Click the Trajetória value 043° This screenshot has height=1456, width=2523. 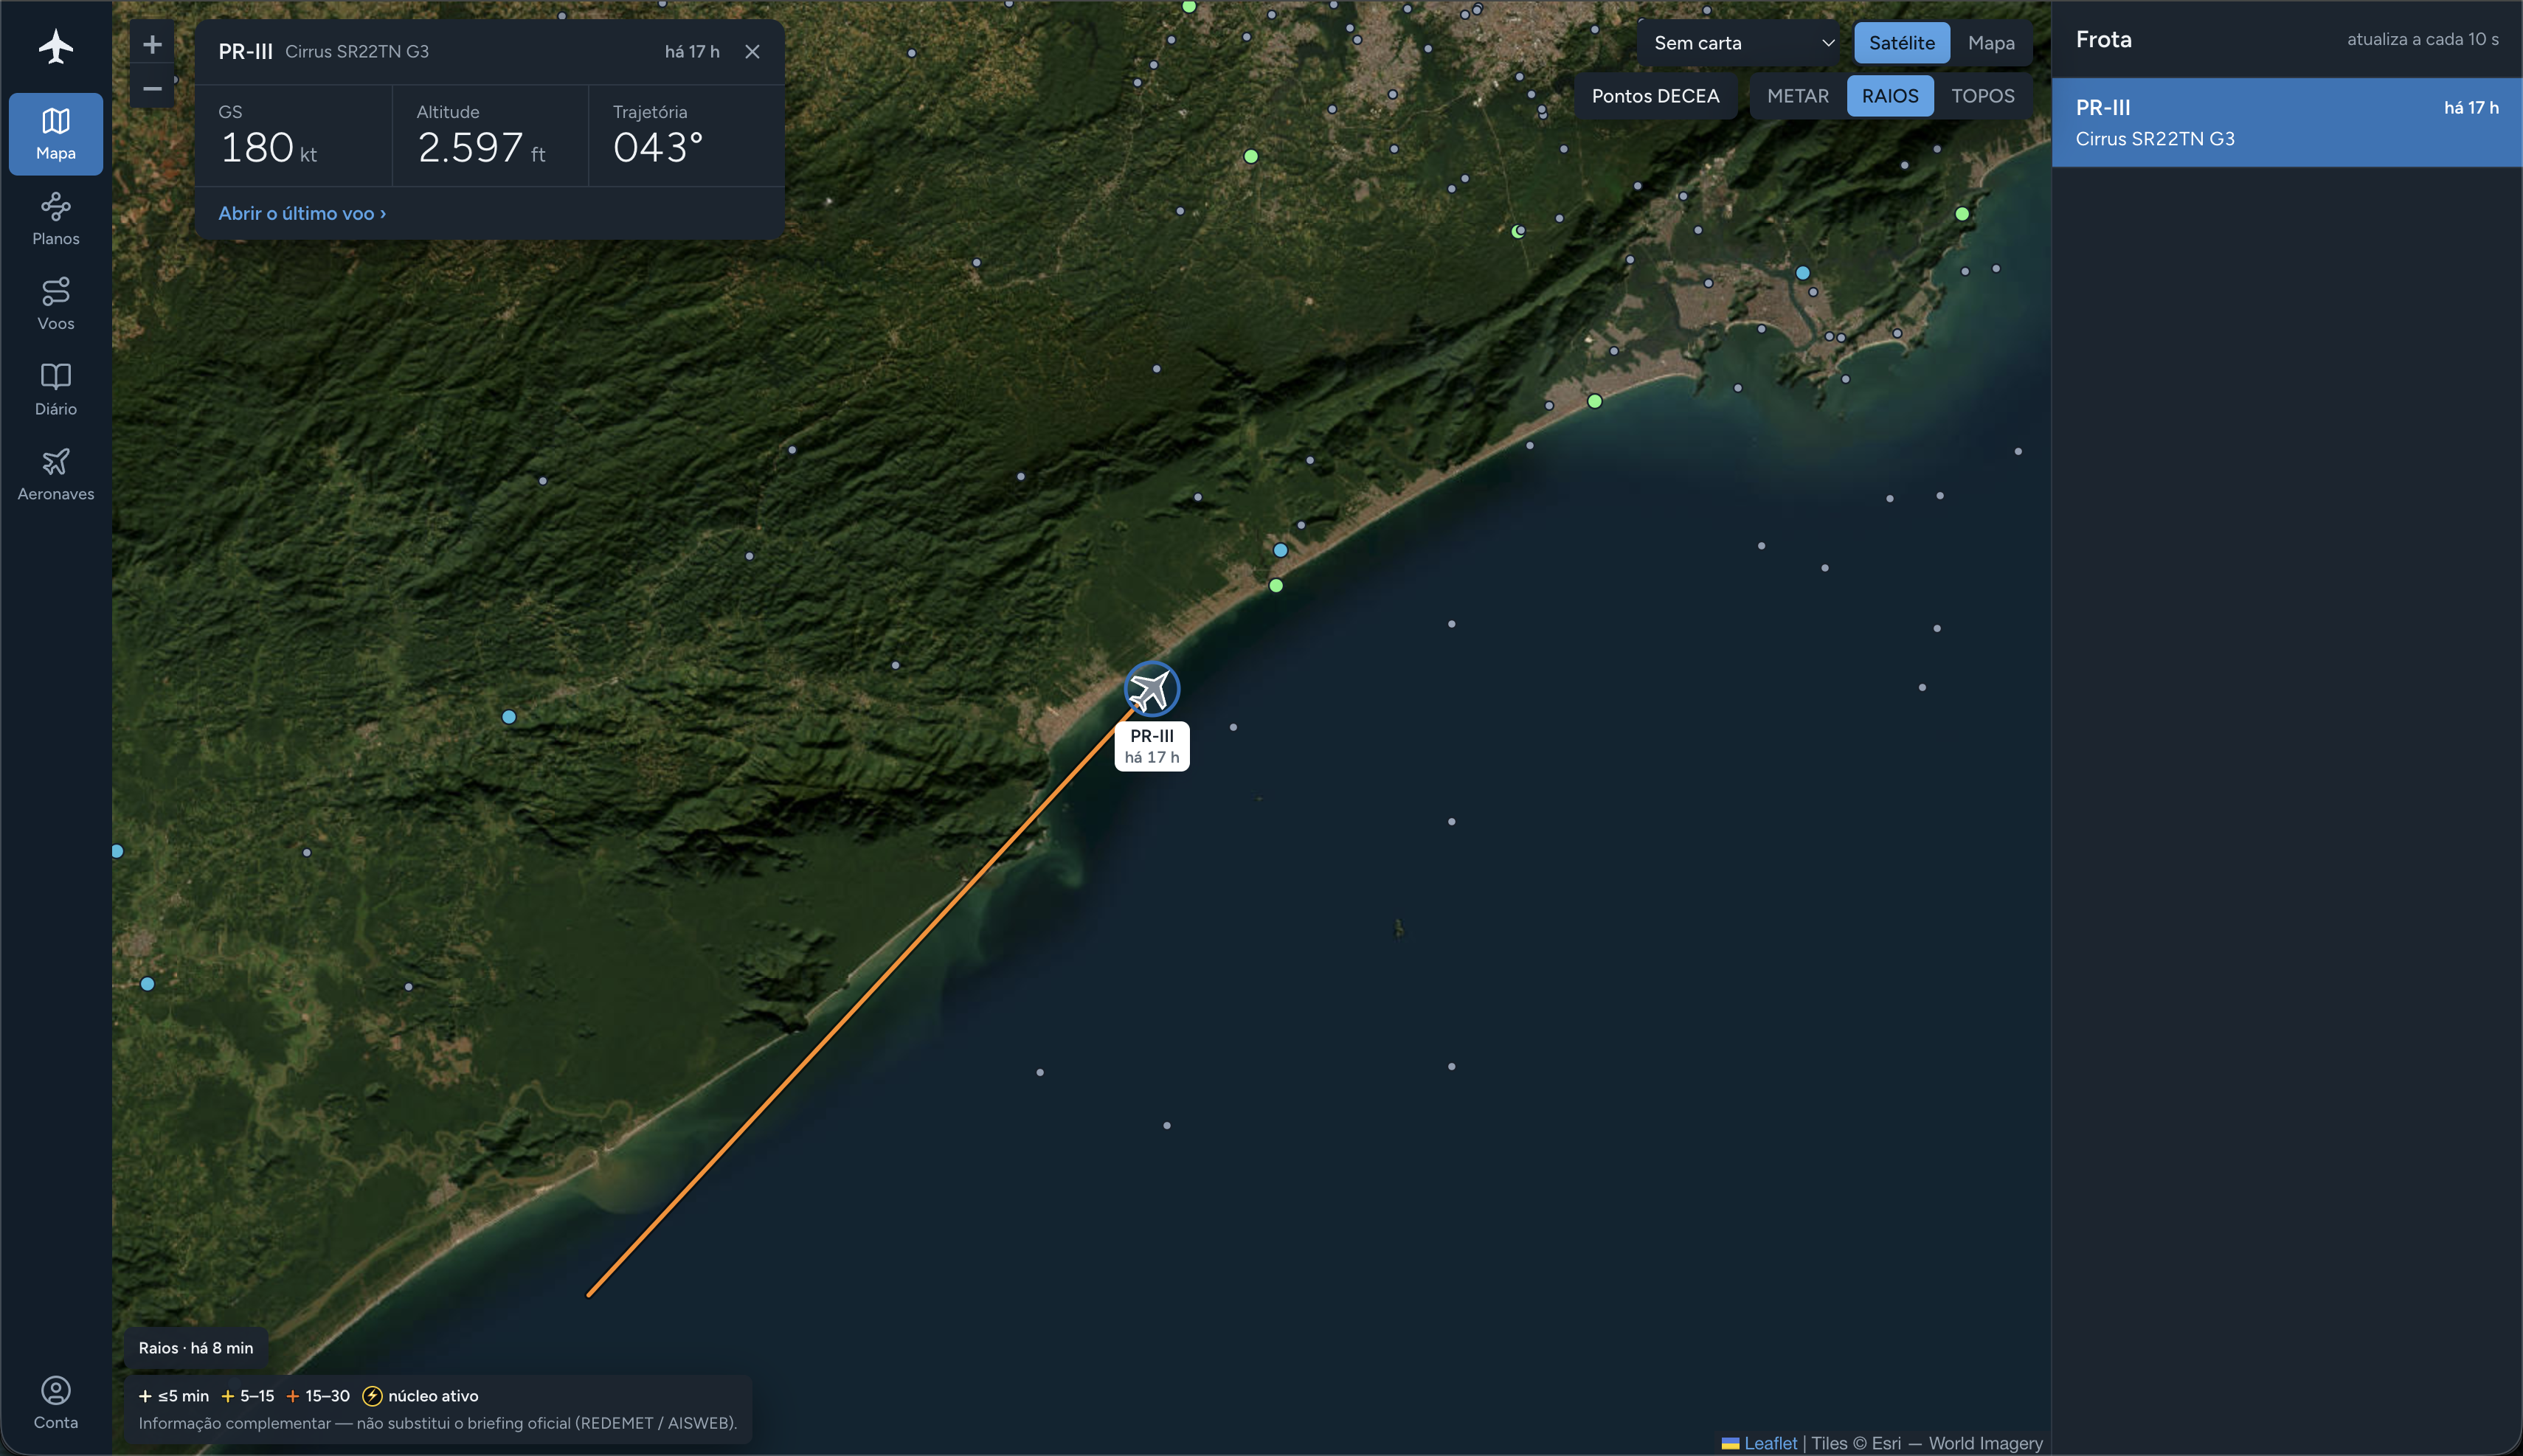[658, 148]
